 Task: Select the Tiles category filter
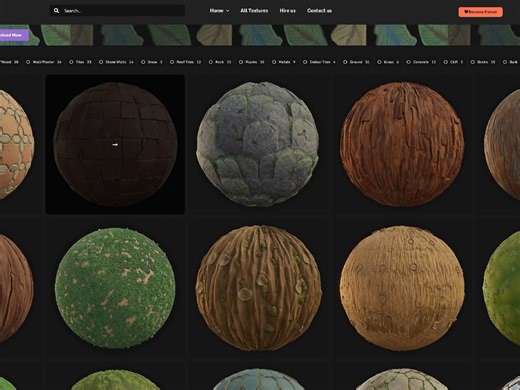(x=80, y=62)
